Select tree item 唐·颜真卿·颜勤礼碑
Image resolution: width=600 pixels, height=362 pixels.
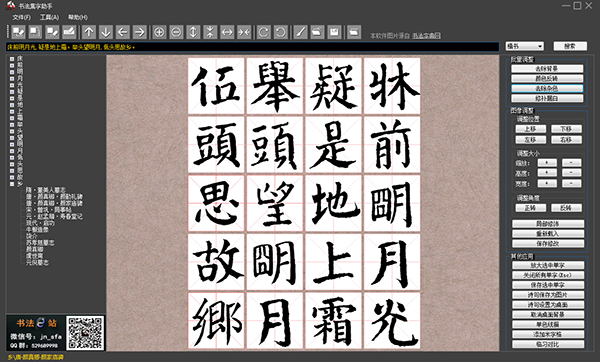coord(54,196)
